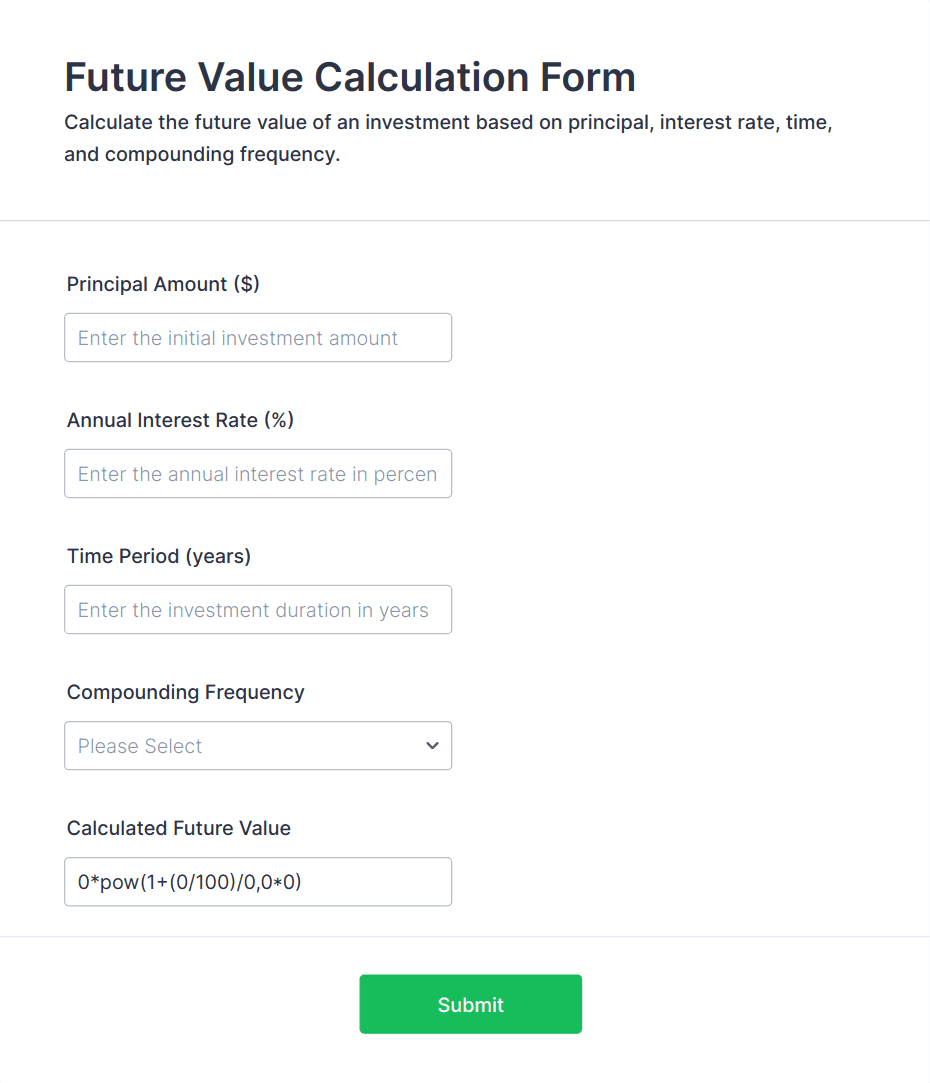
Task: Click the 'Annual Interest Rate (%)' label
Action: point(180,420)
